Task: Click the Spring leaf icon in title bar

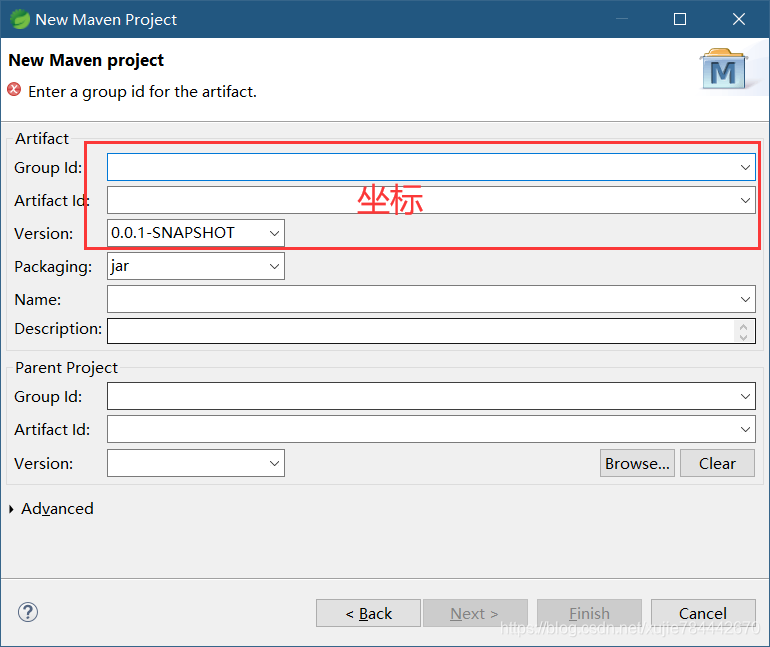Action: [x=20, y=19]
